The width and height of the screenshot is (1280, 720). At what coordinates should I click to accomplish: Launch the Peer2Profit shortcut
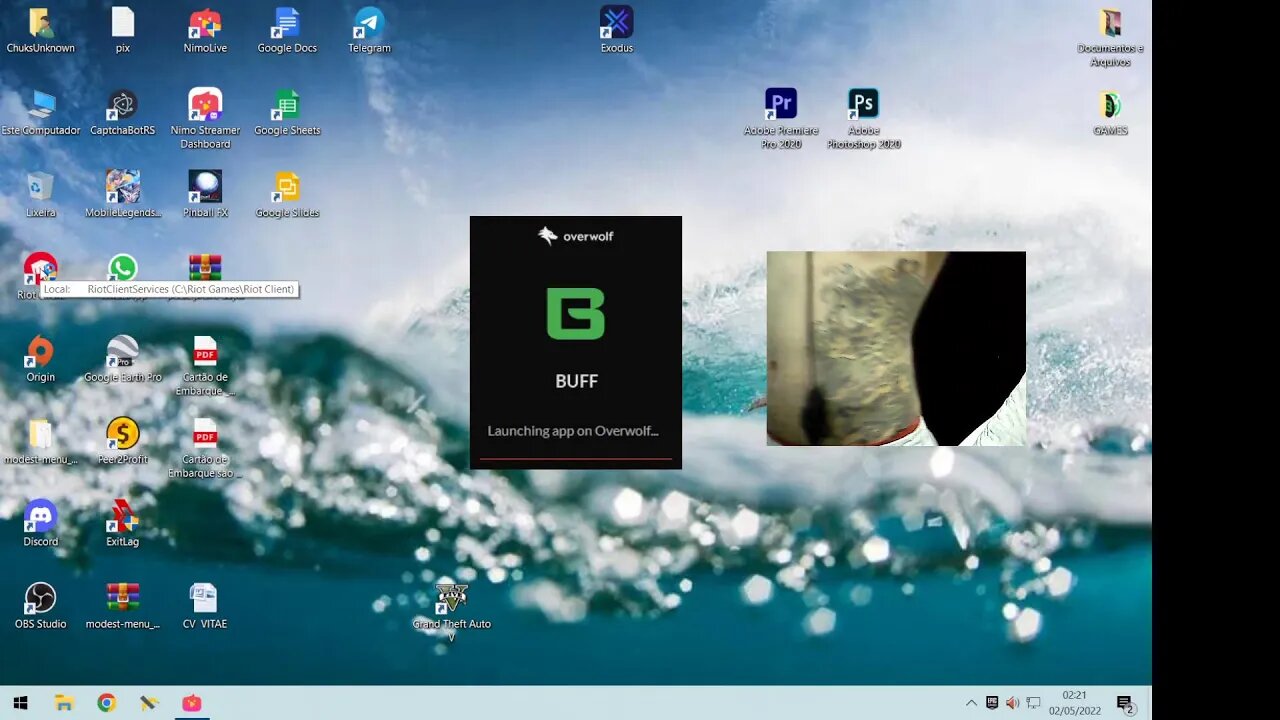point(122,441)
